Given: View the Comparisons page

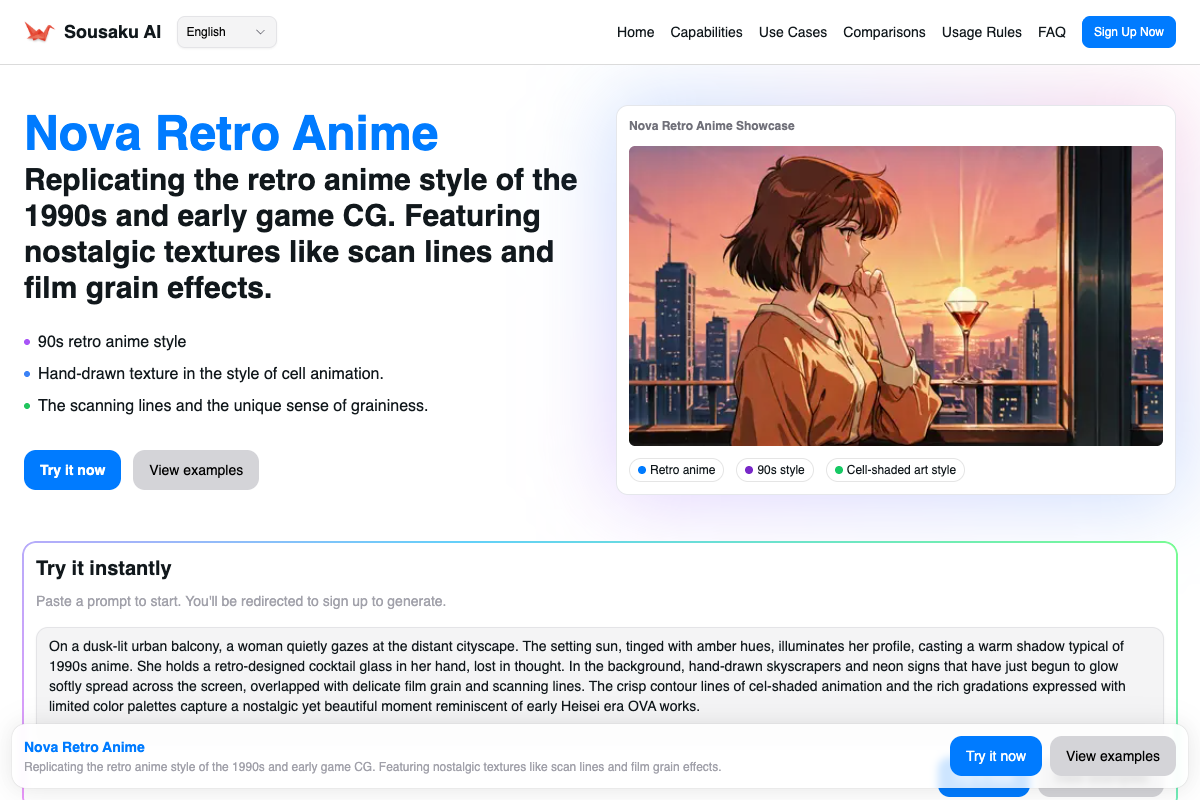Looking at the screenshot, I should pos(884,32).
